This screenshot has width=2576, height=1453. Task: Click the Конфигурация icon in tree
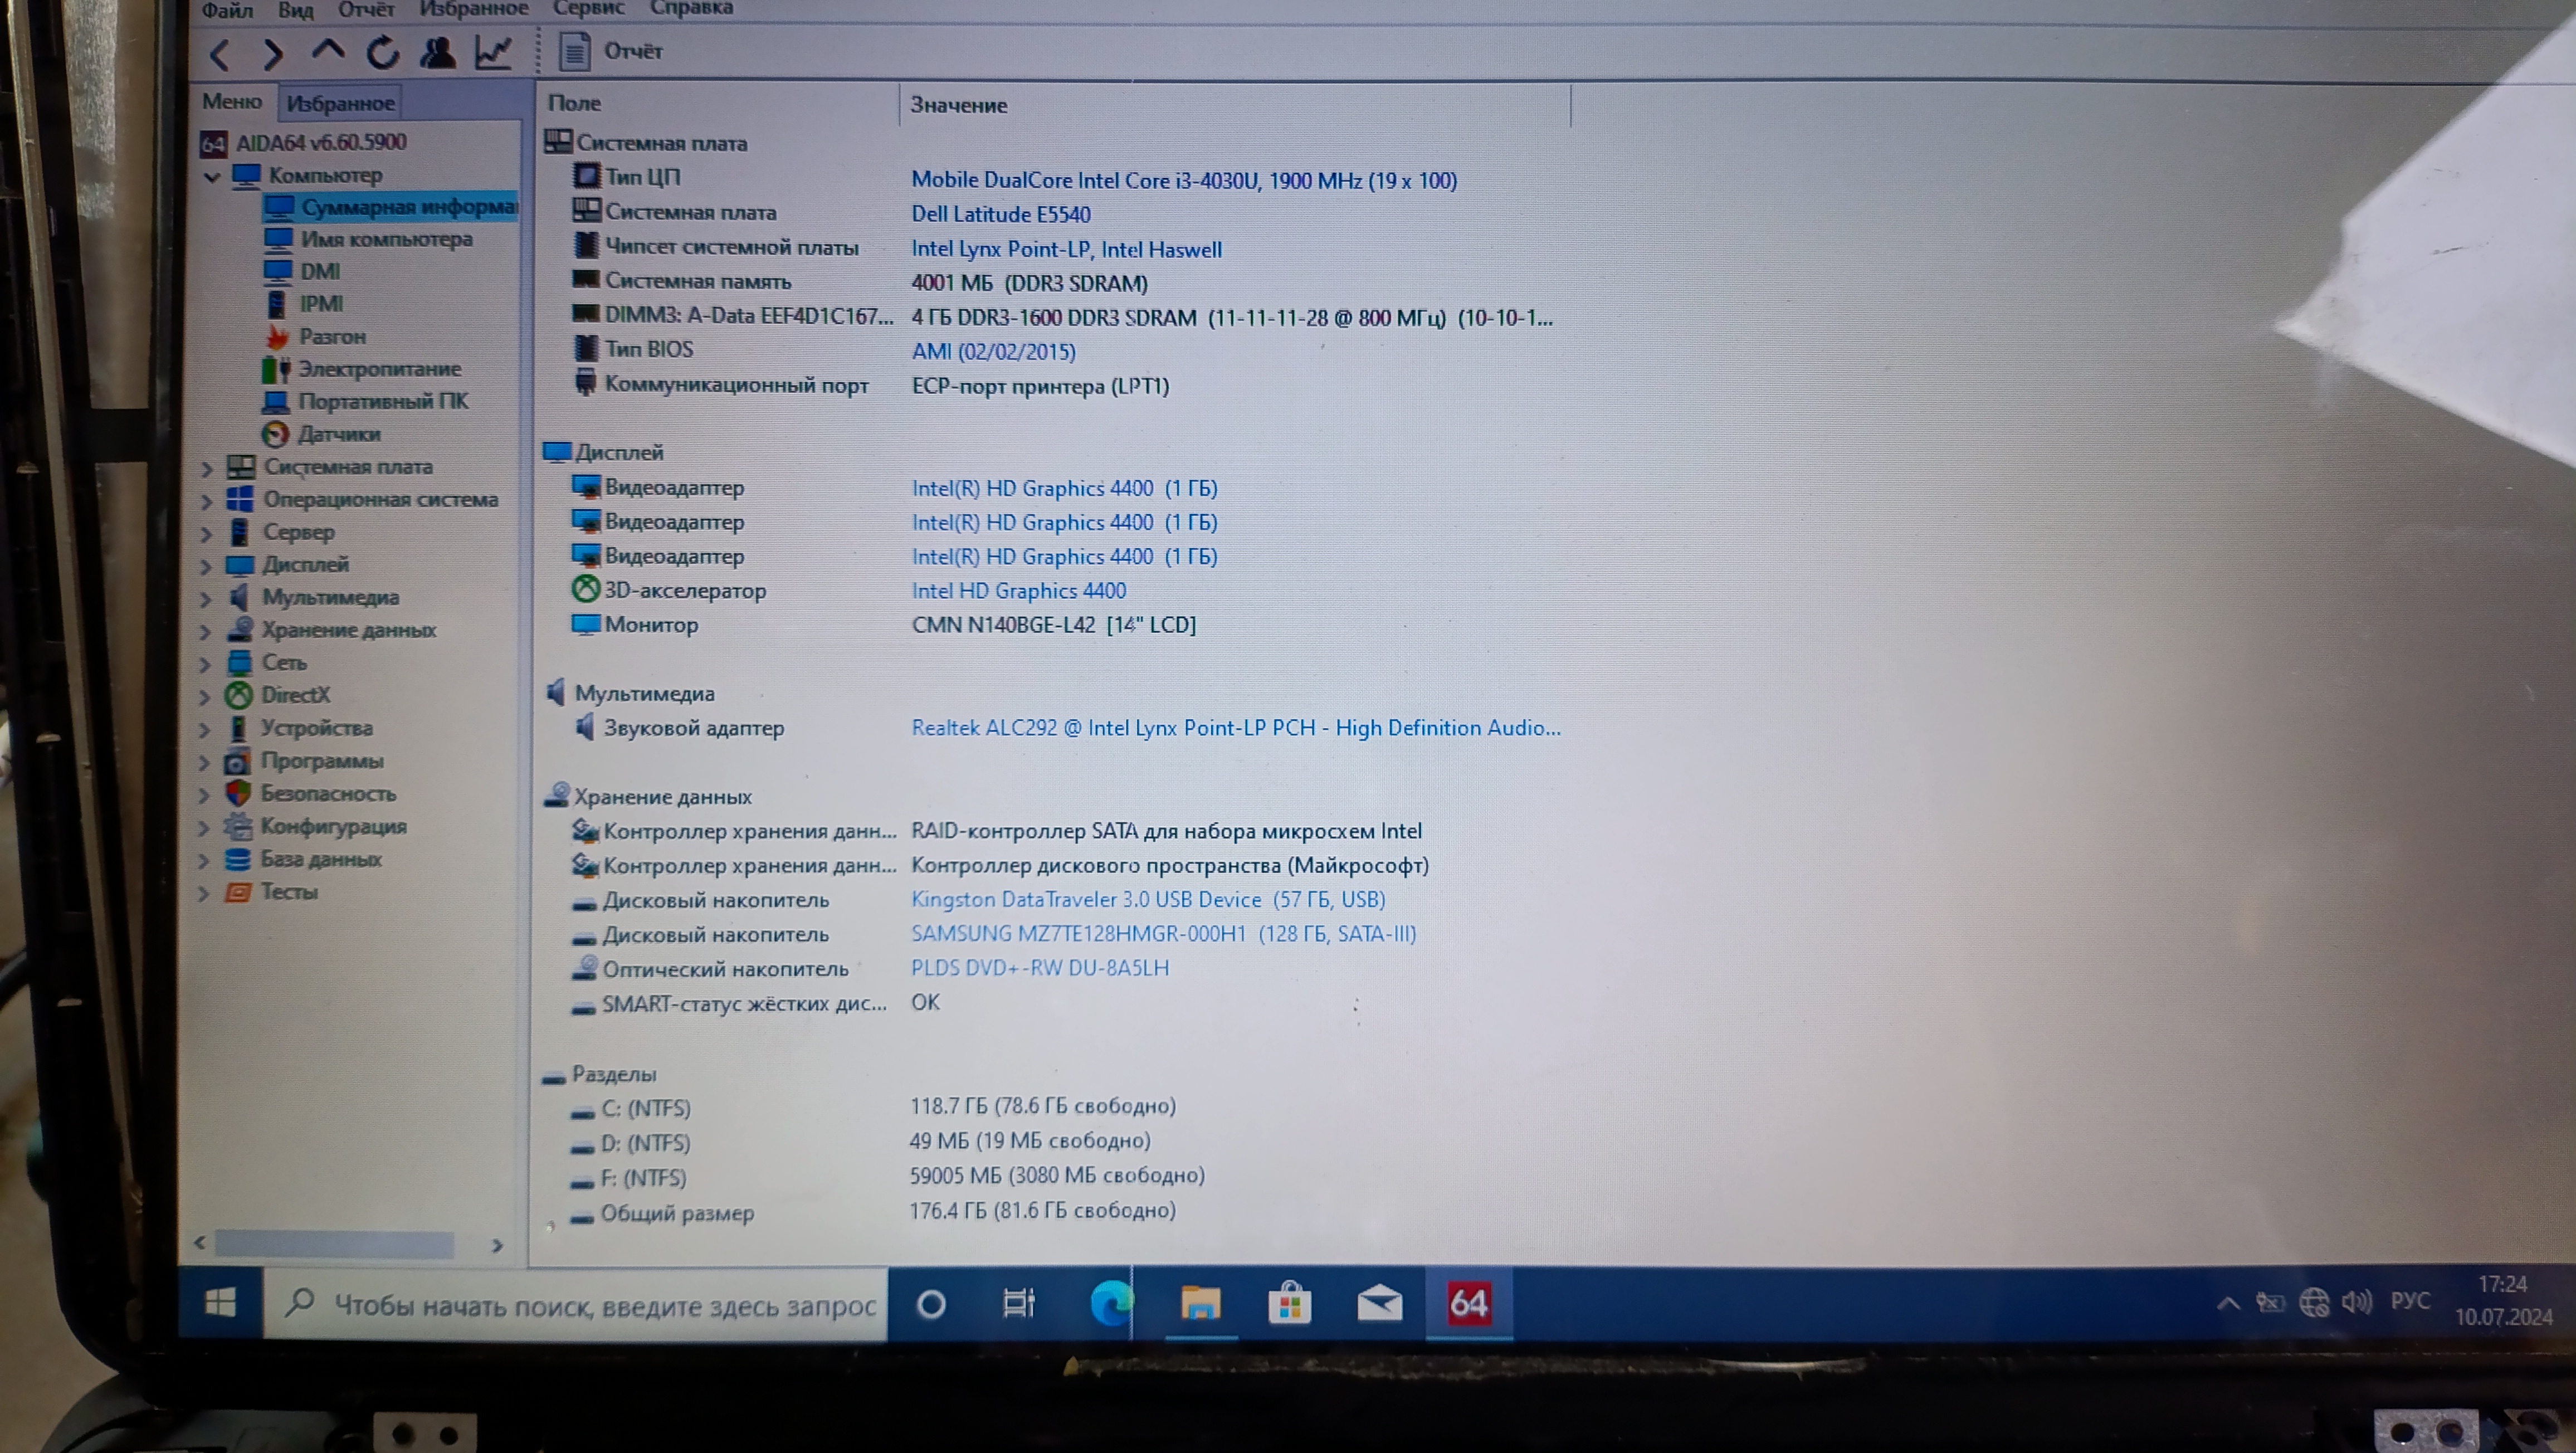pyautogui.click(x=238, y=827)
